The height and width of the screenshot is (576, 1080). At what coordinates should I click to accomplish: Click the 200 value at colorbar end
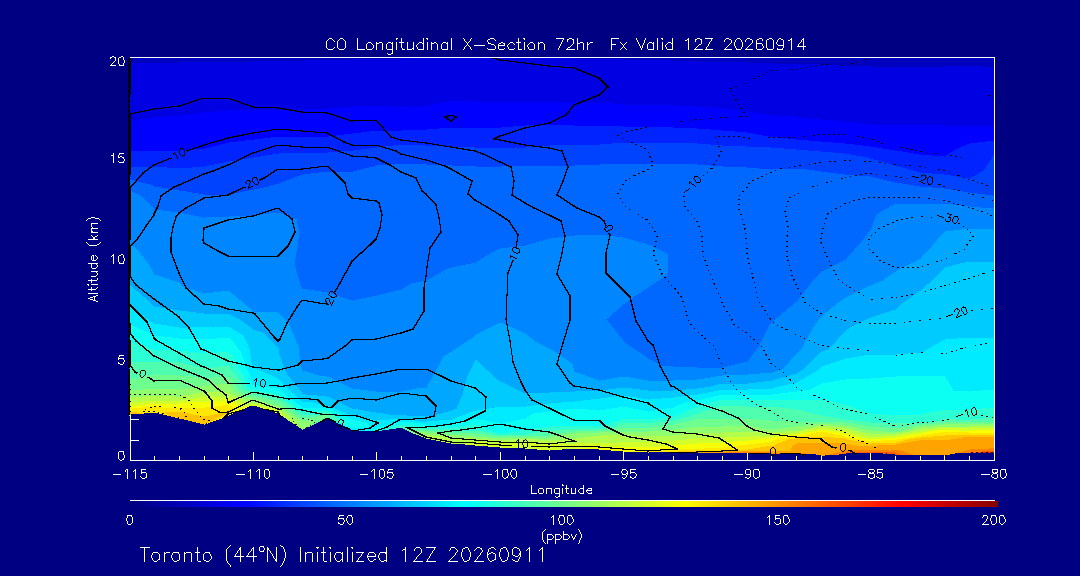click(993, 520)
